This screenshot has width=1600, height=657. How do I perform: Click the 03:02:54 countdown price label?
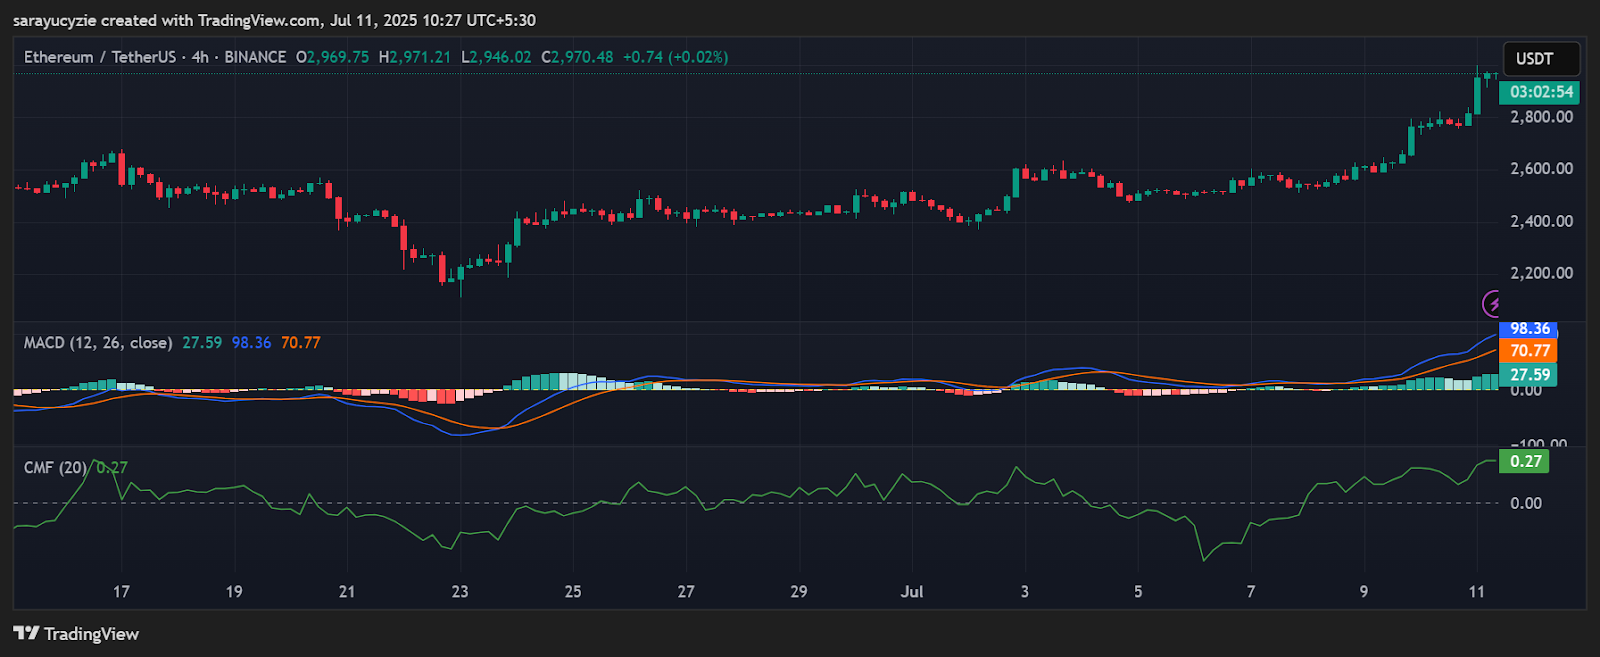click(x=1541, y=92)
